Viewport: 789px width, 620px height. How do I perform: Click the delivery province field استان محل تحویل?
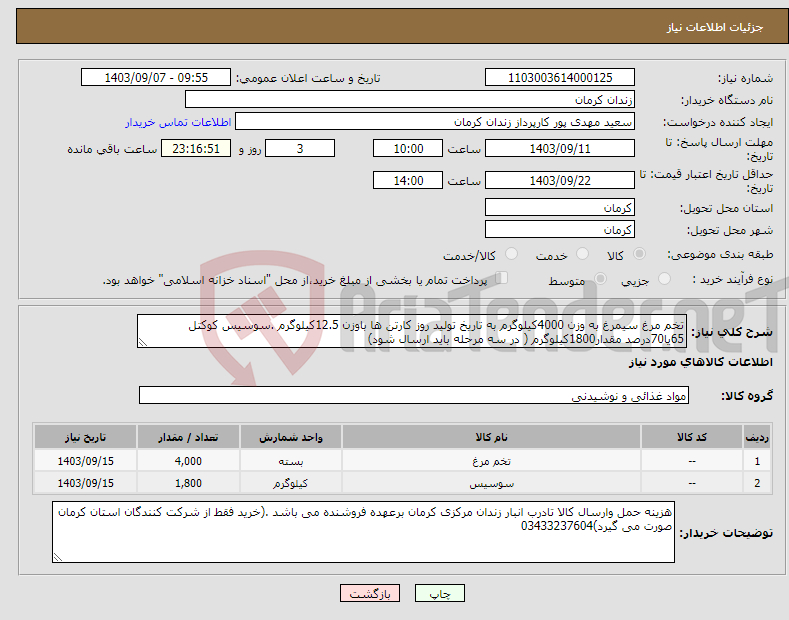(x=560, y=207)
